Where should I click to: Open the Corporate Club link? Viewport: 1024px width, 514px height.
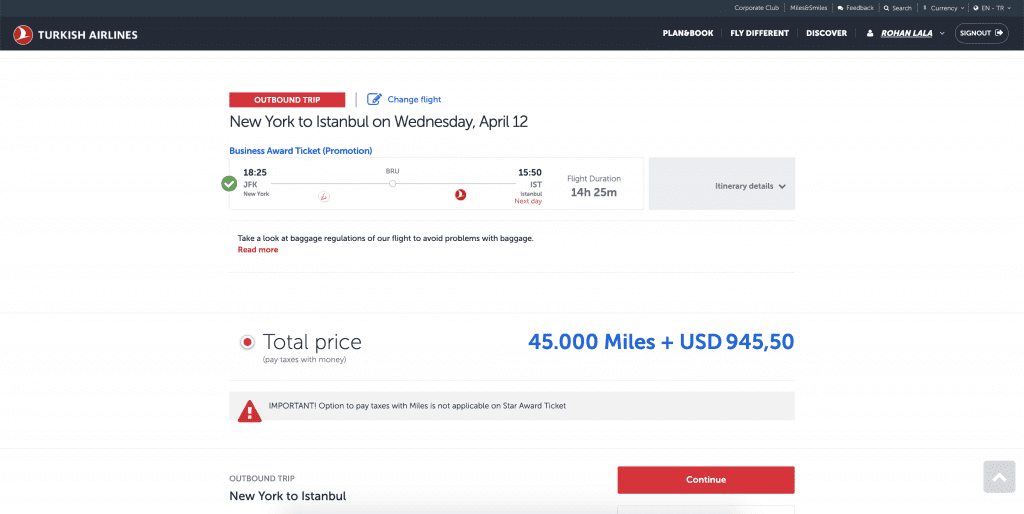pos(756,8)
